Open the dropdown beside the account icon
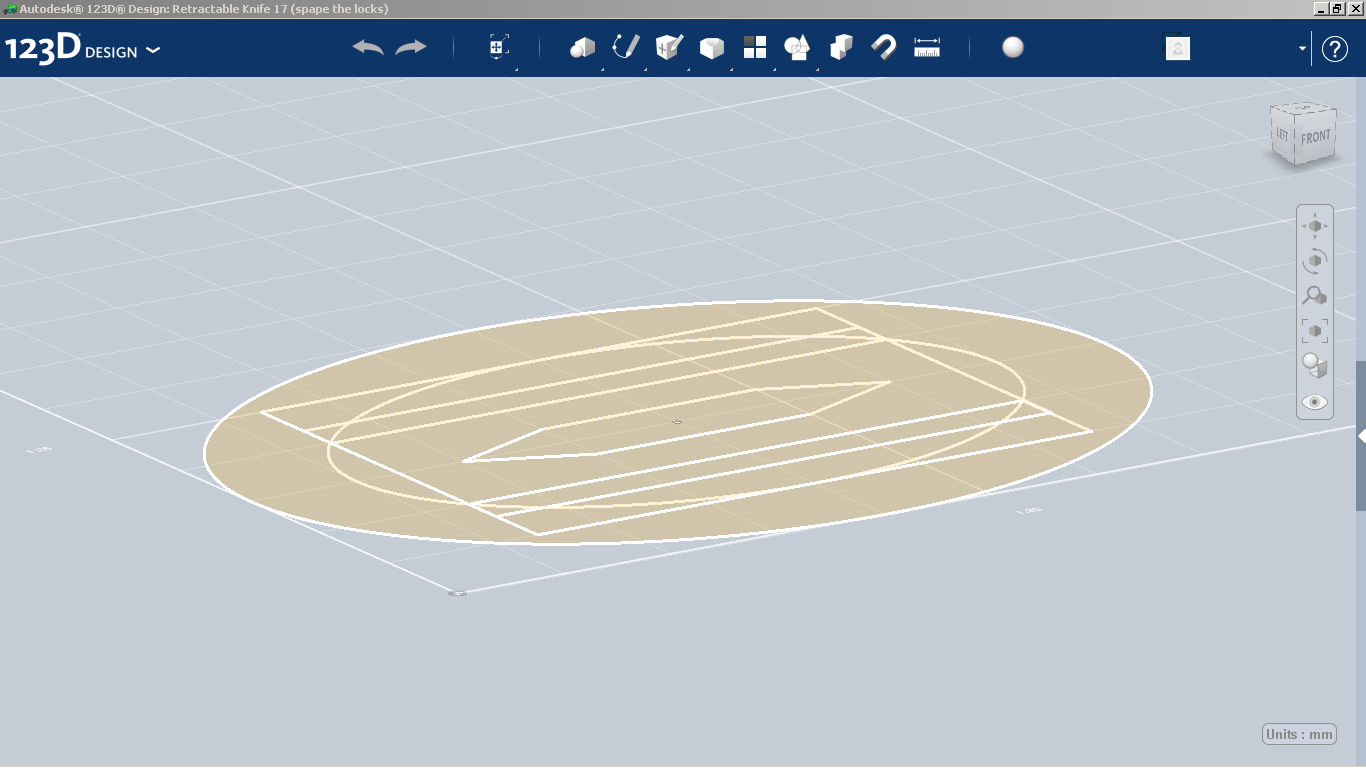Screen dimensions: 1366x768 [x=1299, y=48]
